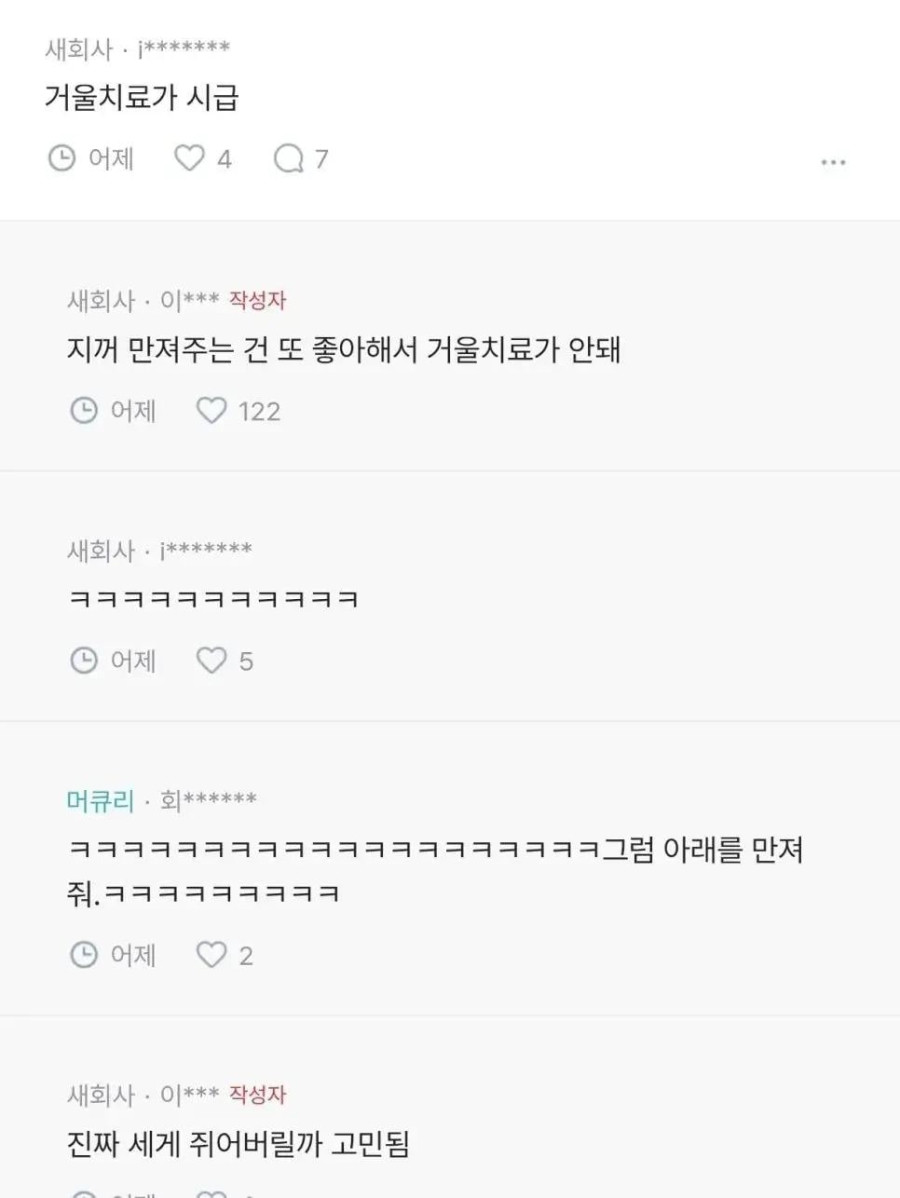Click the clock icon beside the 122-like comment

pos(84,410)
